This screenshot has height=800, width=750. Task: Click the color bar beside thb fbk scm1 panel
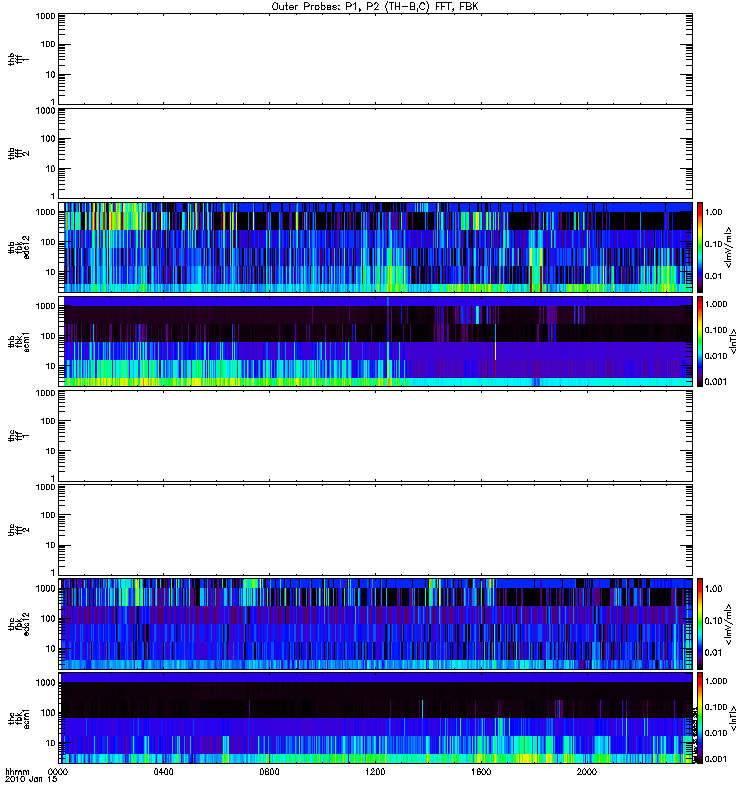tap(700, 341)
